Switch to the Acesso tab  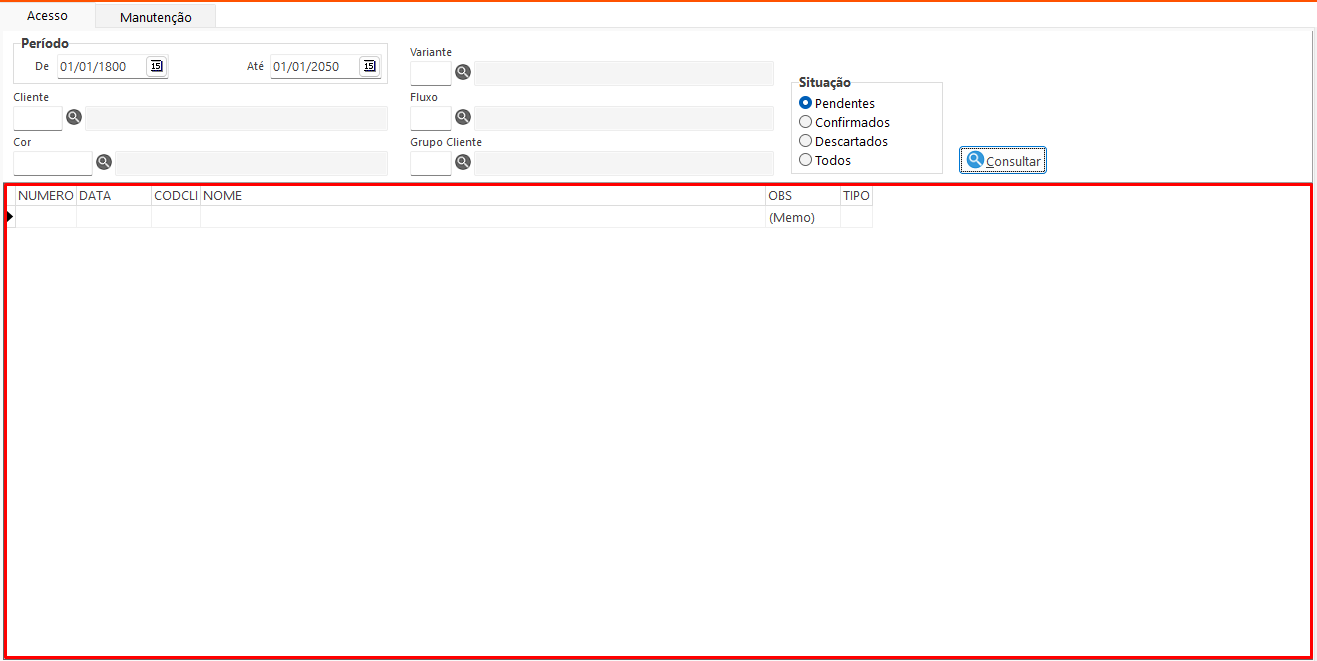click(47, 16)
